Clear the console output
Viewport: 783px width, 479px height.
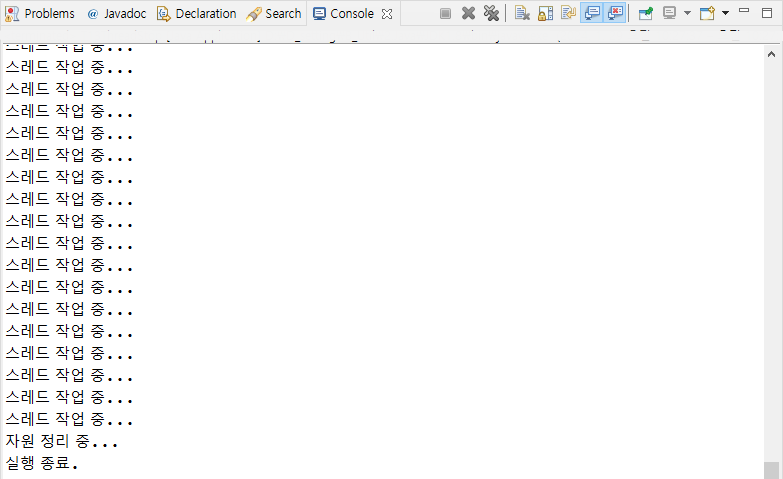[x=522, y=13]
